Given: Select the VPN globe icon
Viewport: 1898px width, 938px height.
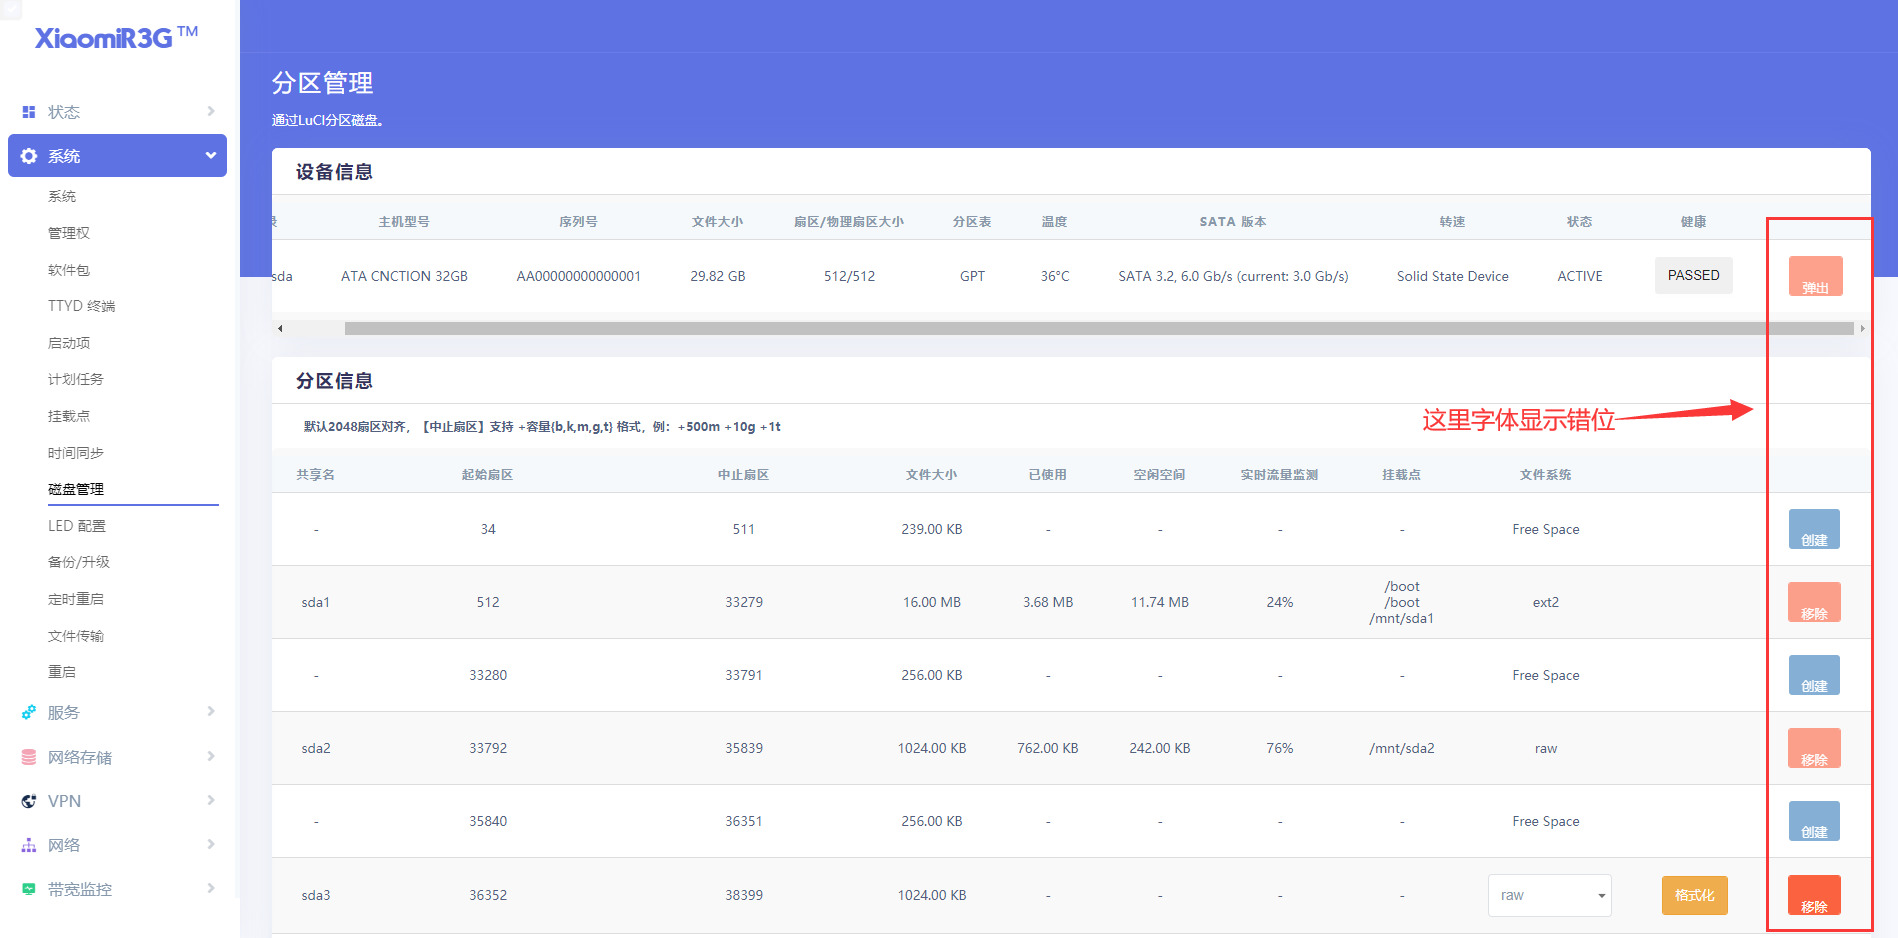Looking at the screenshot, I should click(27, 800).
